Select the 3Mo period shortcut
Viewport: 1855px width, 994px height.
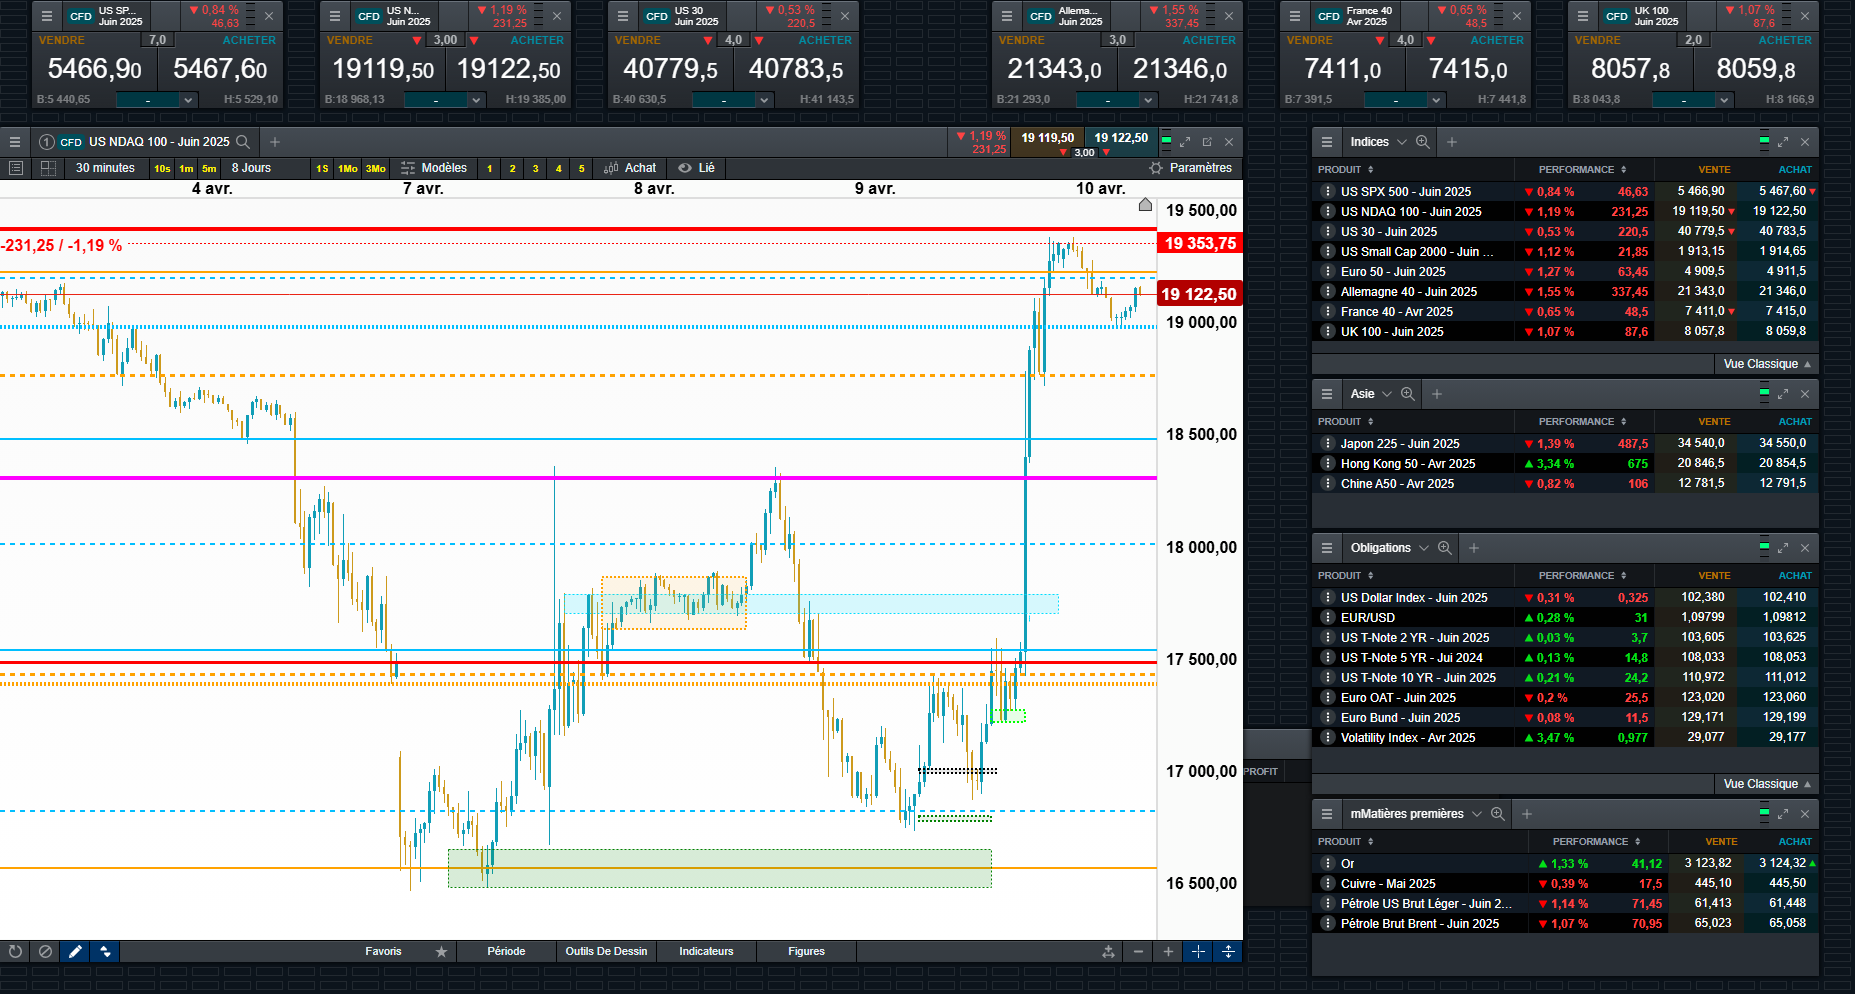pos(376,168)
